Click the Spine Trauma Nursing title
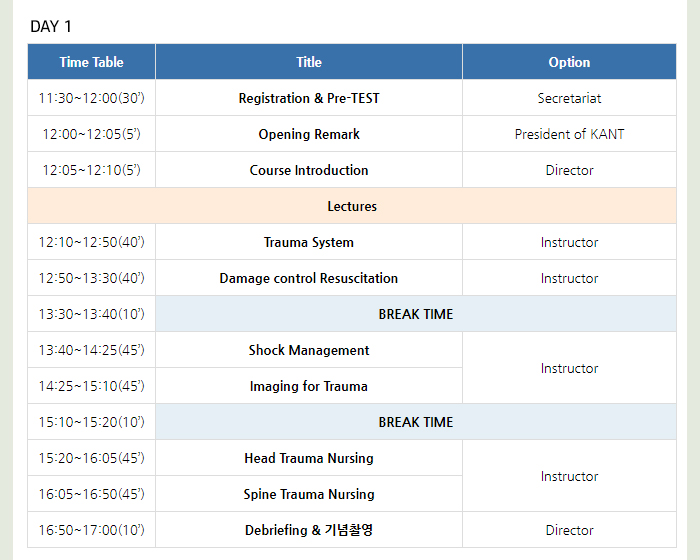The width and height of the screenshot is (700, 560). pos(309,494)
